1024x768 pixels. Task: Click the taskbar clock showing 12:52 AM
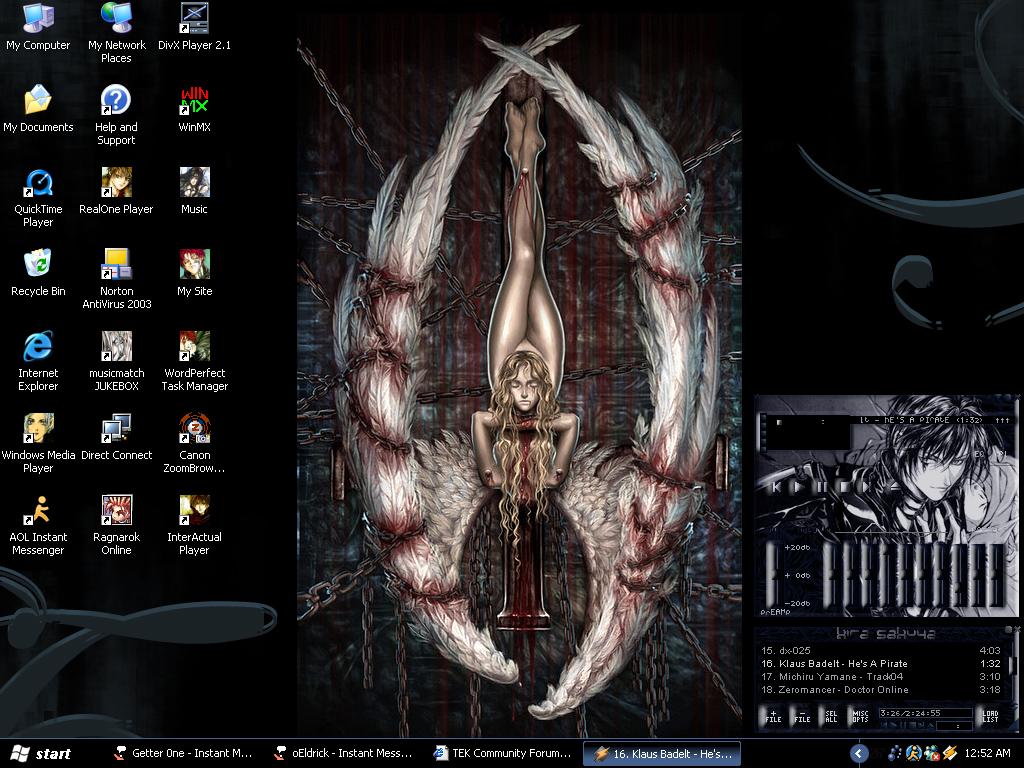(x=987, y=753)
